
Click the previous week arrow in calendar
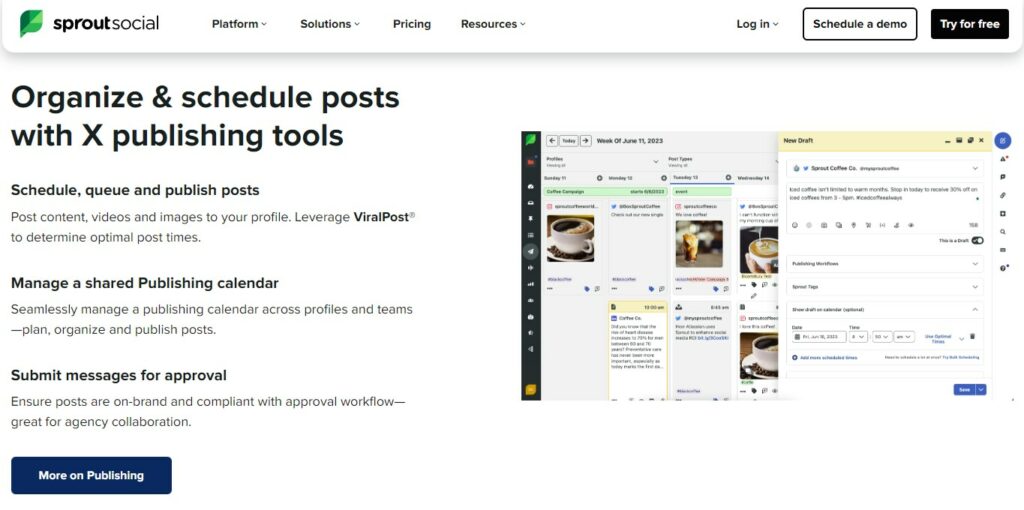click(x=552, y=140)
